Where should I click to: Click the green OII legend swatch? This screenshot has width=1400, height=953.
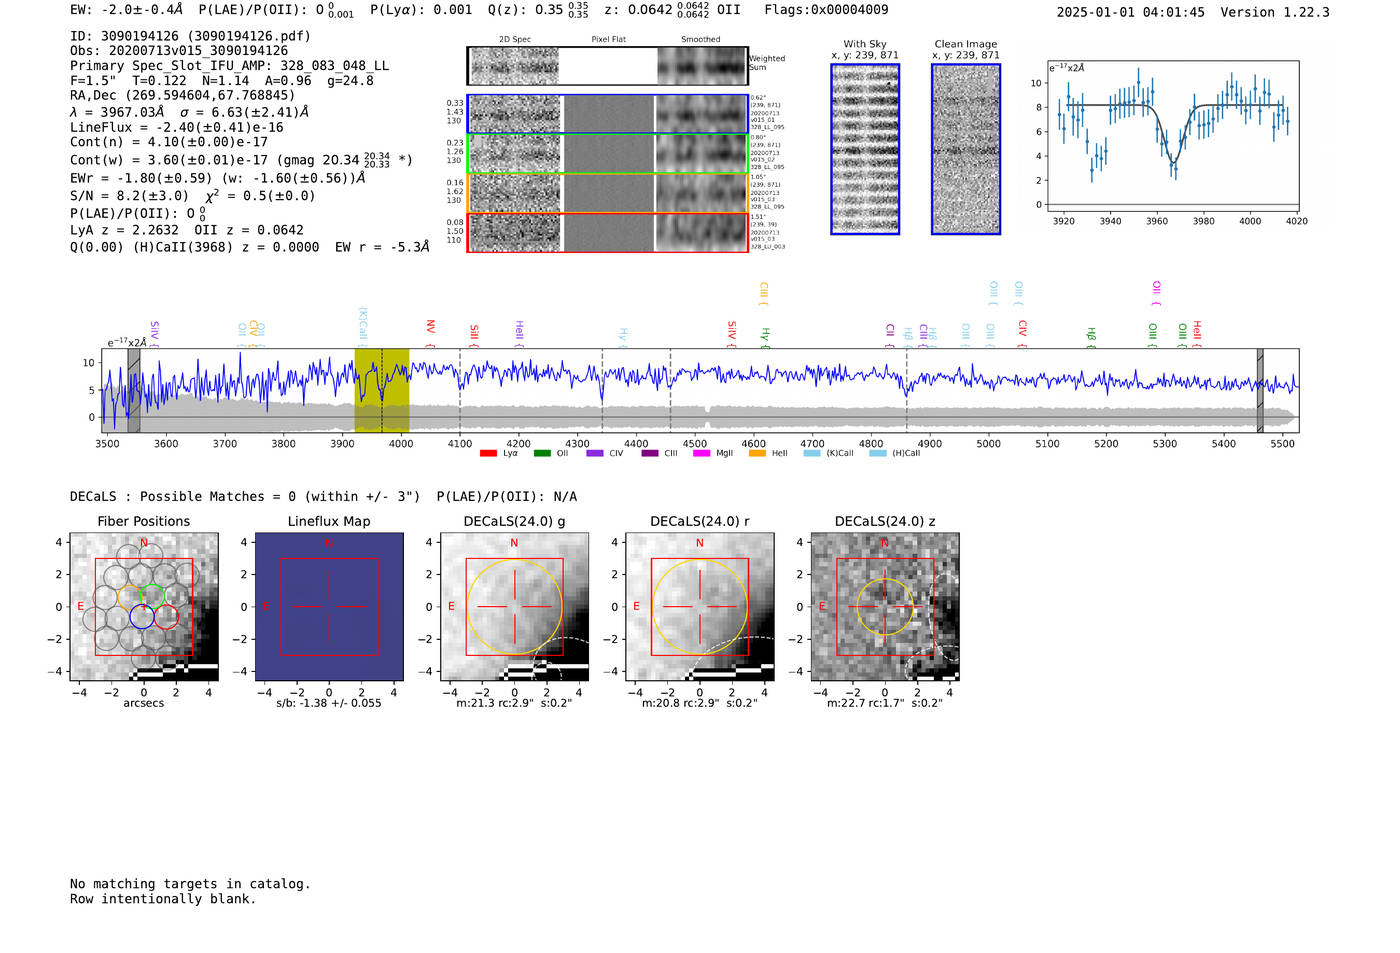[x=542, y=453]
